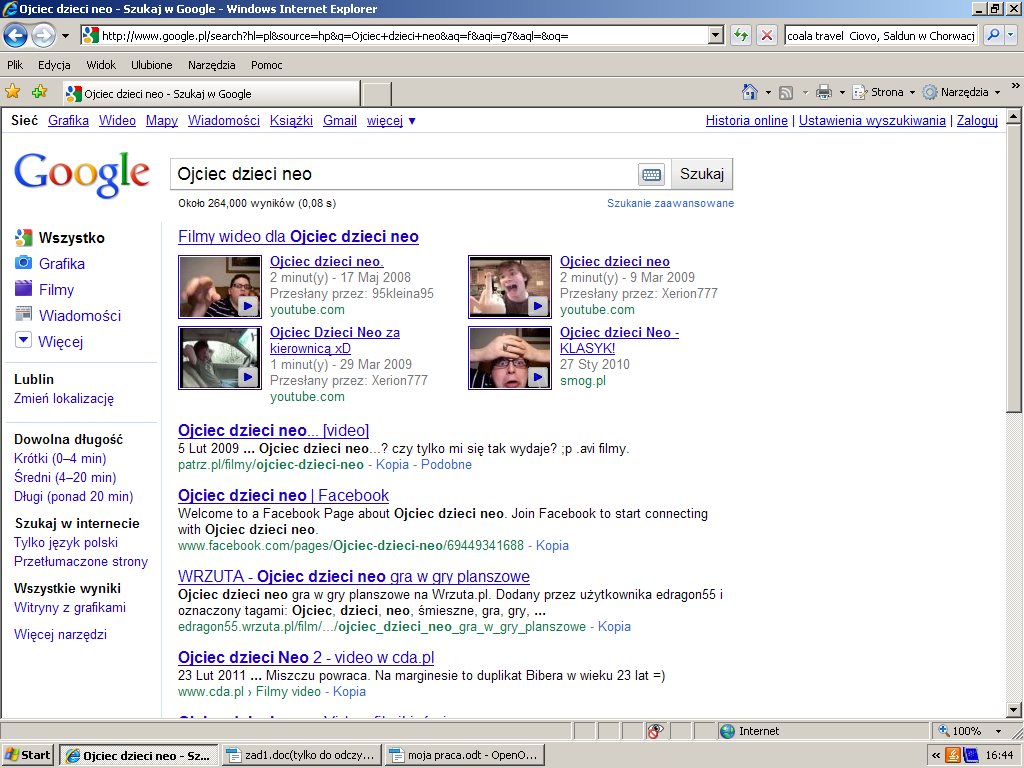Screen dimensions: 1024x768
Task: Open the Szukanie zaawansowane link
Action: 670,203
